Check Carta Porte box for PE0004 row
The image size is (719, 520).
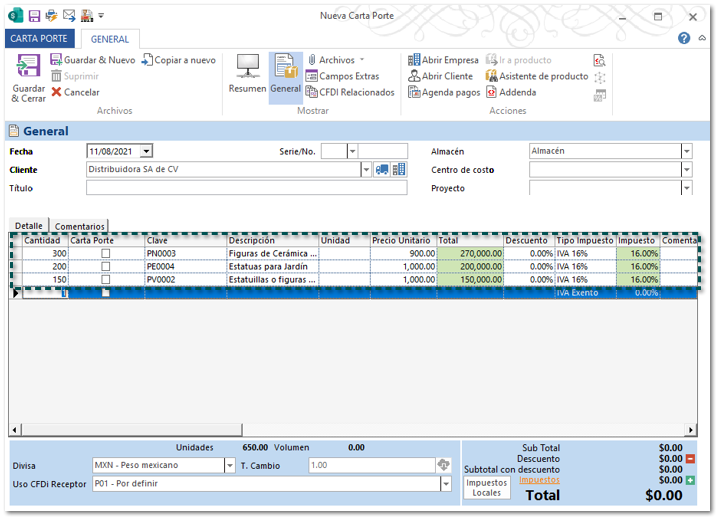pos(106,267)
